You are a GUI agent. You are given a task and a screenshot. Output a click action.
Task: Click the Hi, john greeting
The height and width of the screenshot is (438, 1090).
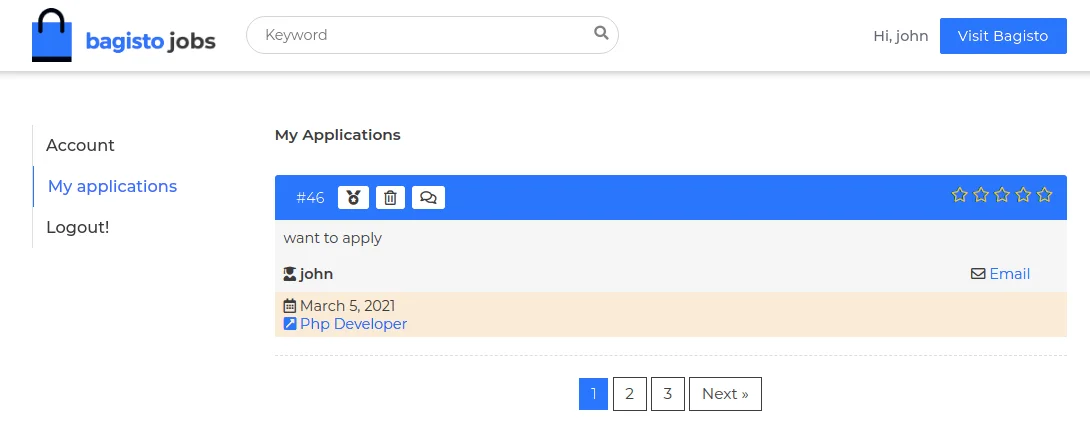[x=901, y=36]
